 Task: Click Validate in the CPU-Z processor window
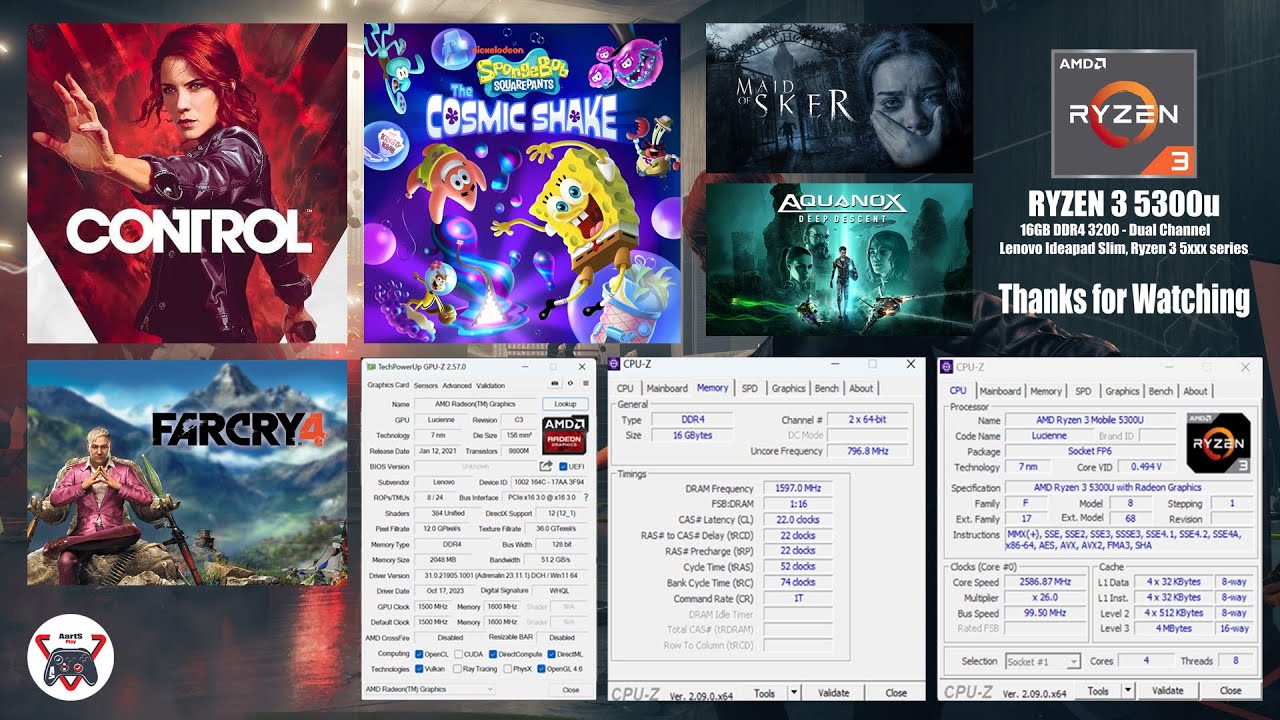pyautogui.click(x=1167, y=690)
